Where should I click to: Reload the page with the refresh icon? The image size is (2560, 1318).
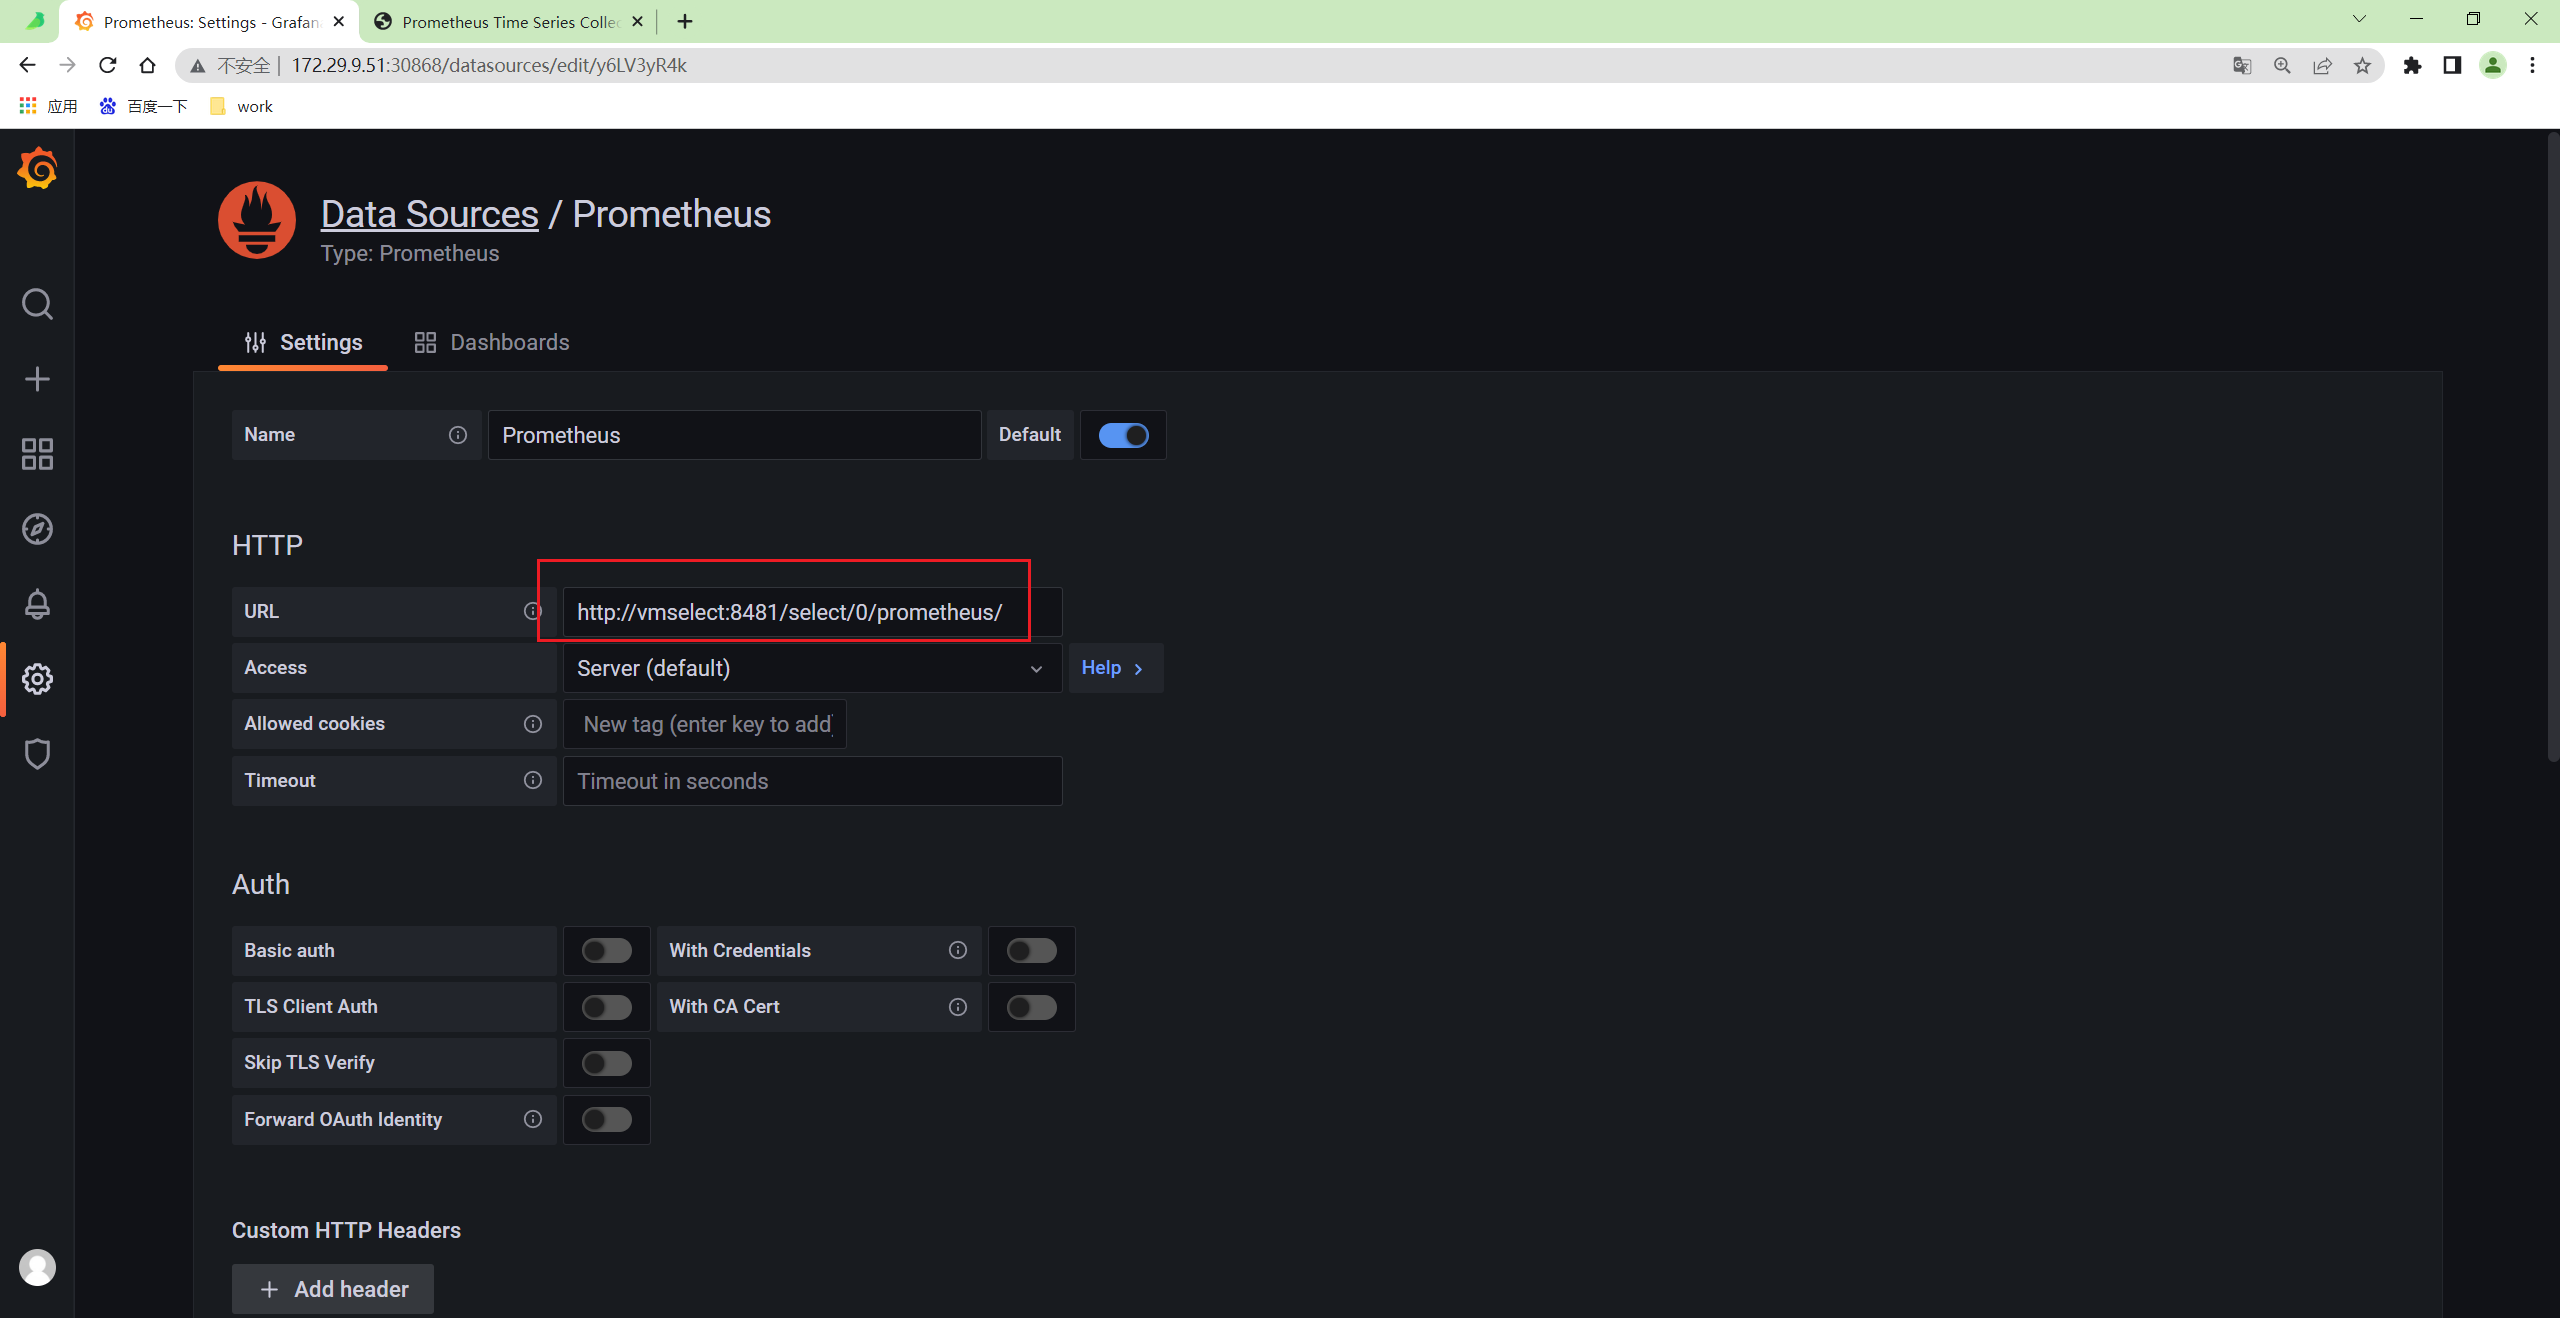[108, 65]
